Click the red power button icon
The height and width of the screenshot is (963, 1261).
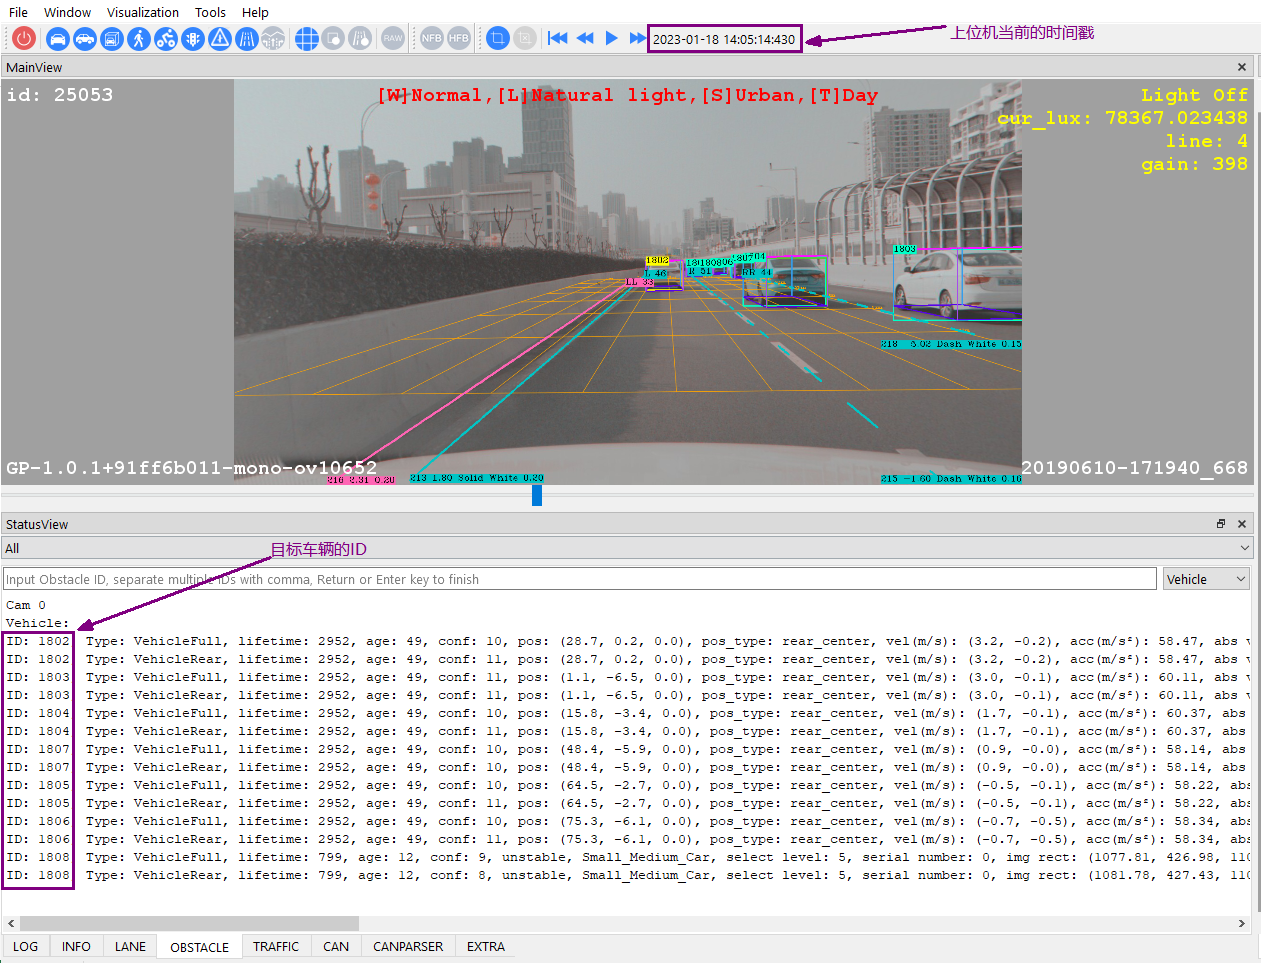(x=24, y=39)
